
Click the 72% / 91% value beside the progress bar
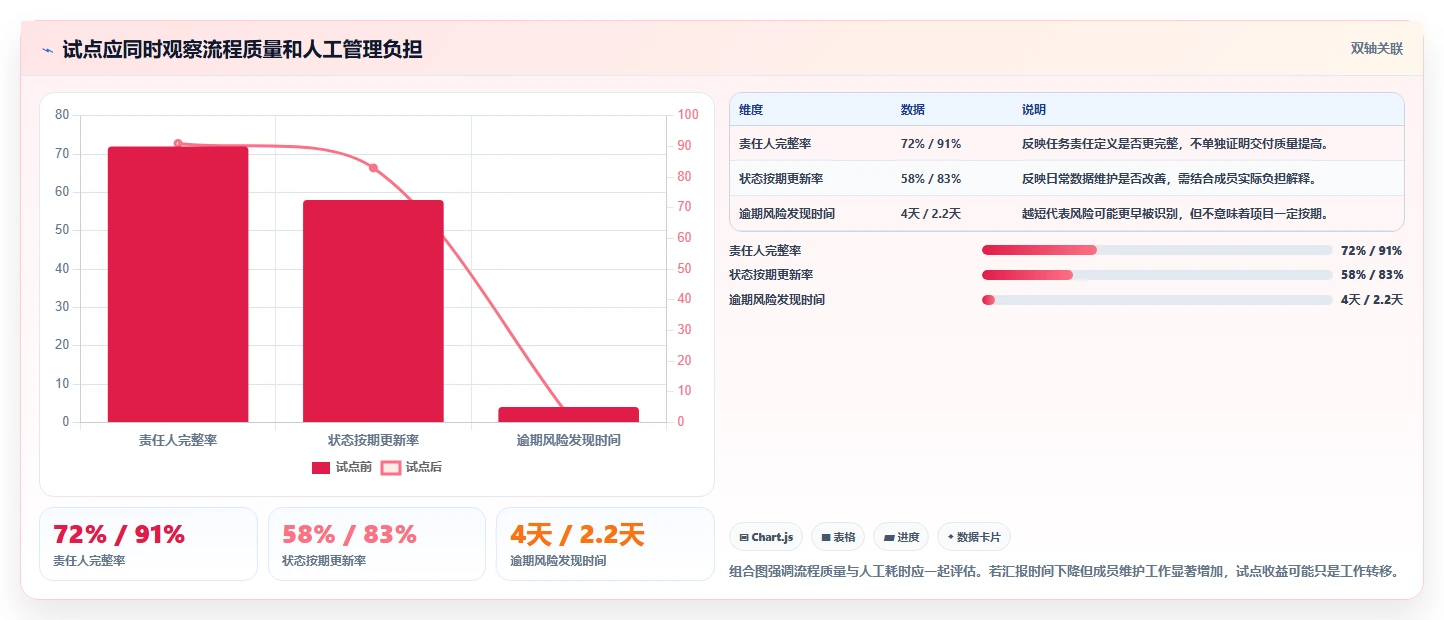pyautogui.click(x=1372, y=251)
